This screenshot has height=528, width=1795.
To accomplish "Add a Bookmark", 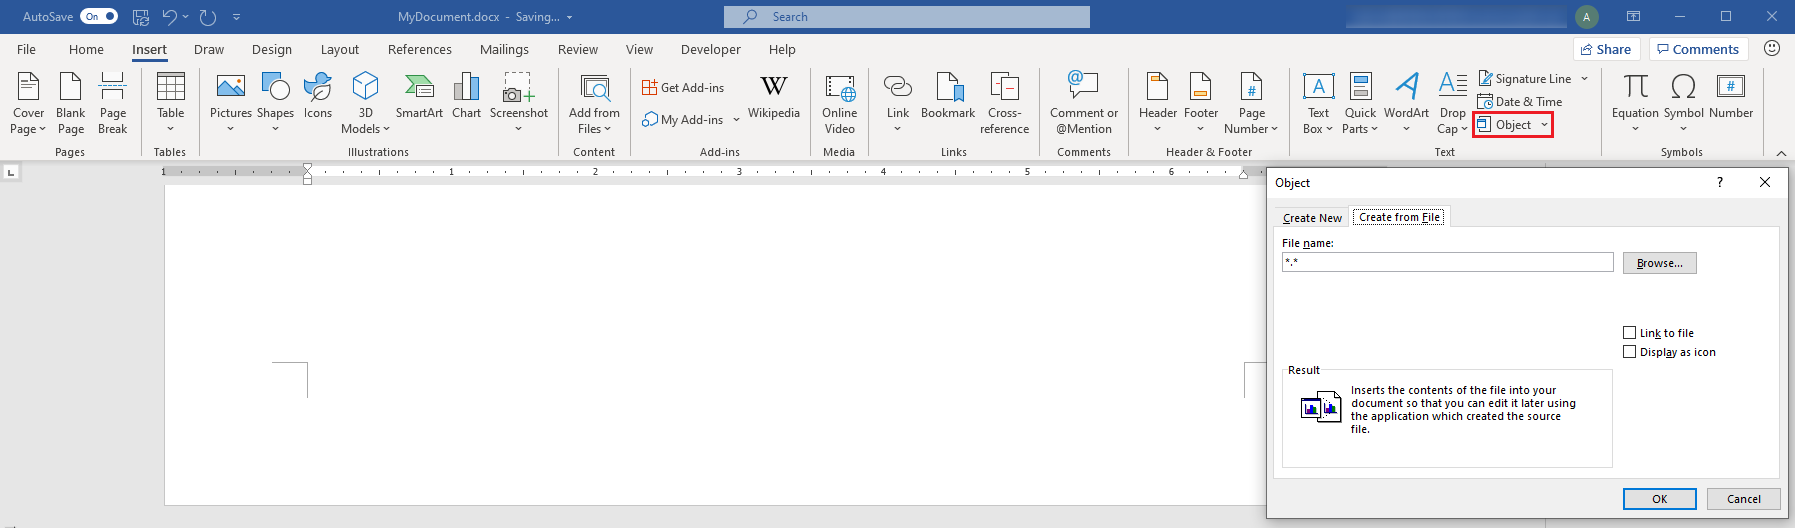I will coord(948,97).
